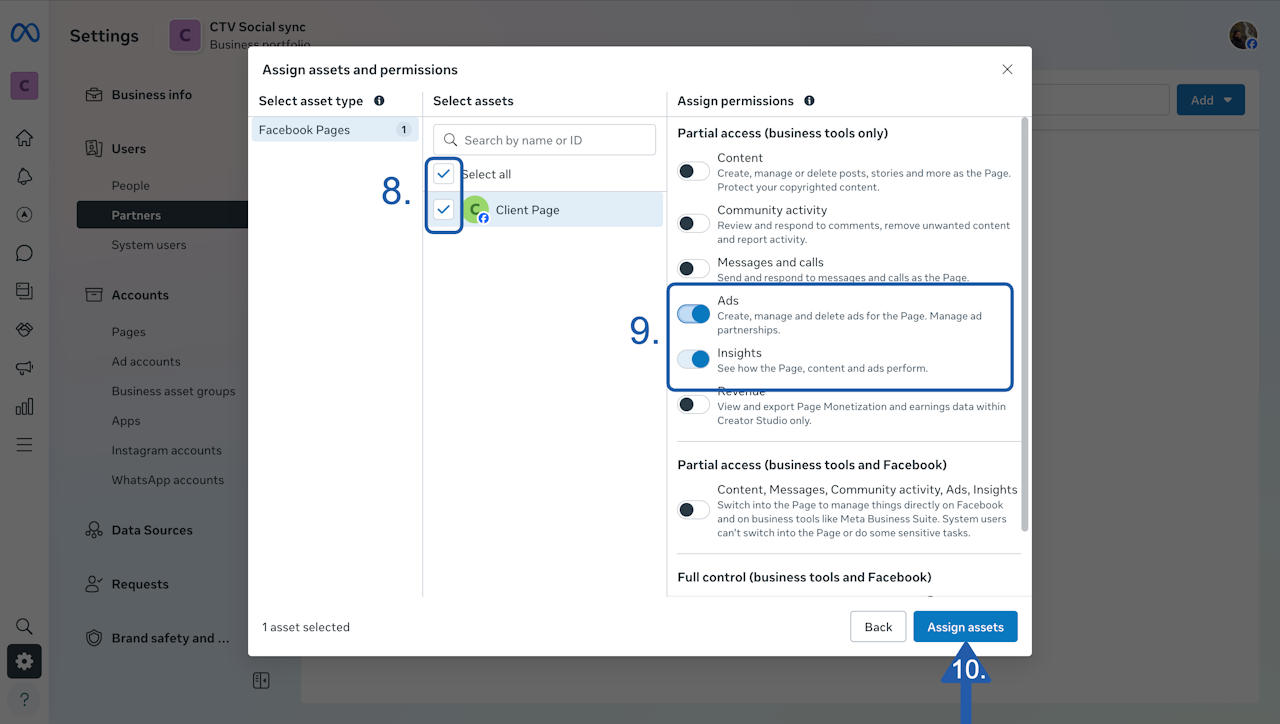Turn off the Ads permission toggle
1280x724 pixels.
(x=694, y=314)
